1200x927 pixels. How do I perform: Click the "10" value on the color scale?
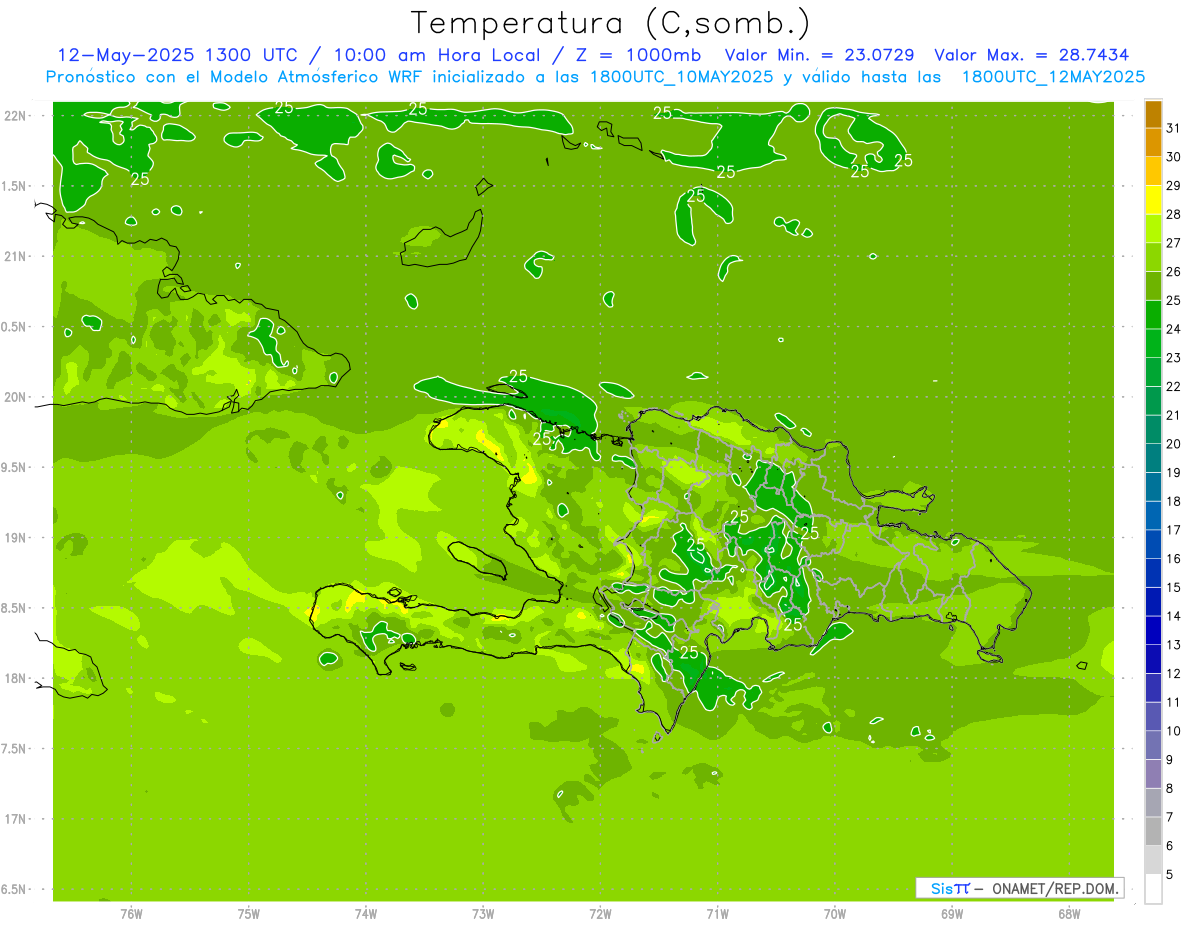pyautogui.click(x=1174, y=731)
